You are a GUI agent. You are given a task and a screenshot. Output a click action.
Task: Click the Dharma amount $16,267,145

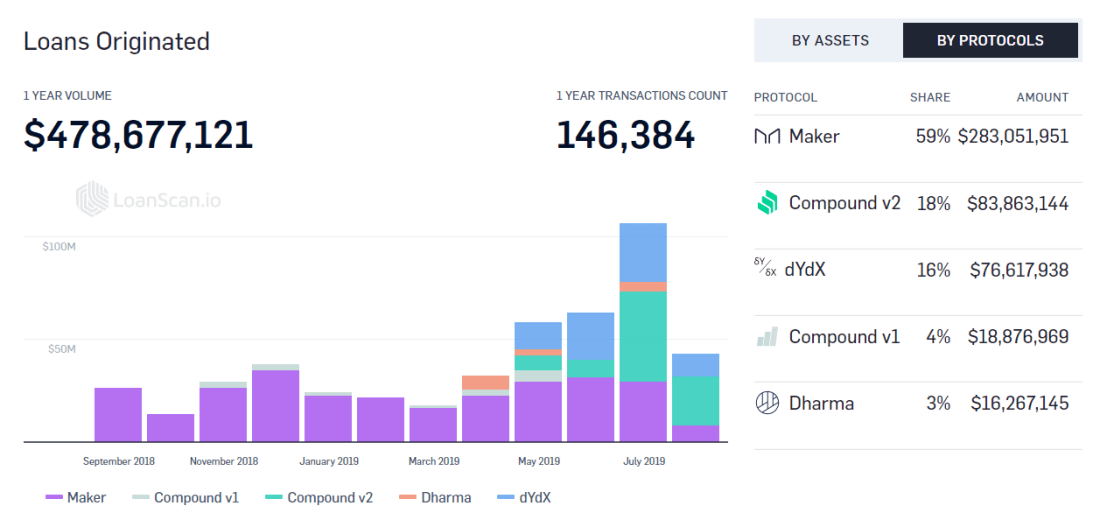pyautogui.click(x=1020, y=404)
